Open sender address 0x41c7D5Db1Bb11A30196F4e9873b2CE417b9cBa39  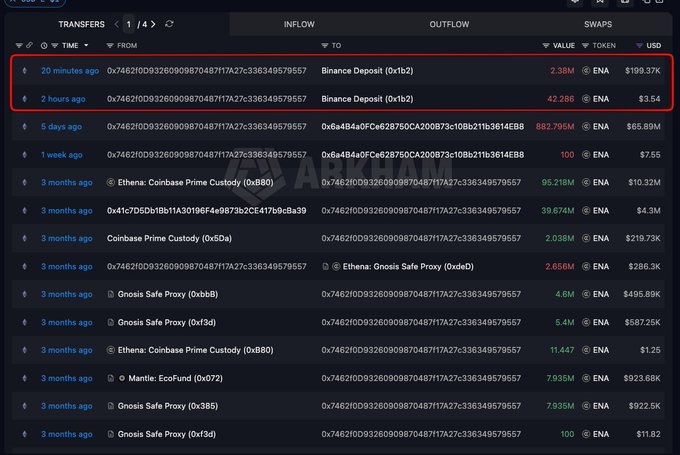coord(206,211)
